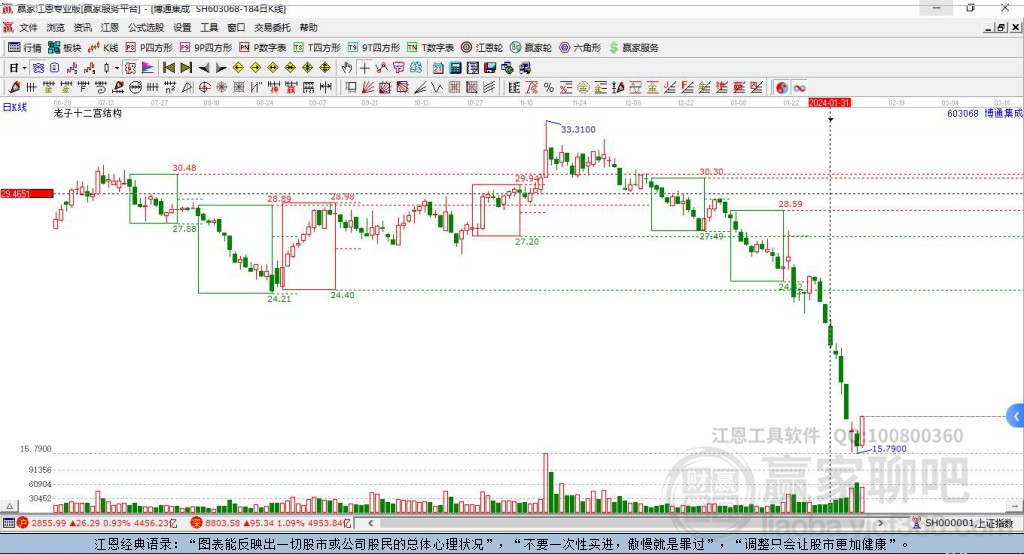1024x554 pixels.
Task: Open the 工具 menu
Action: pyautogui.click(x=209, y=27)
